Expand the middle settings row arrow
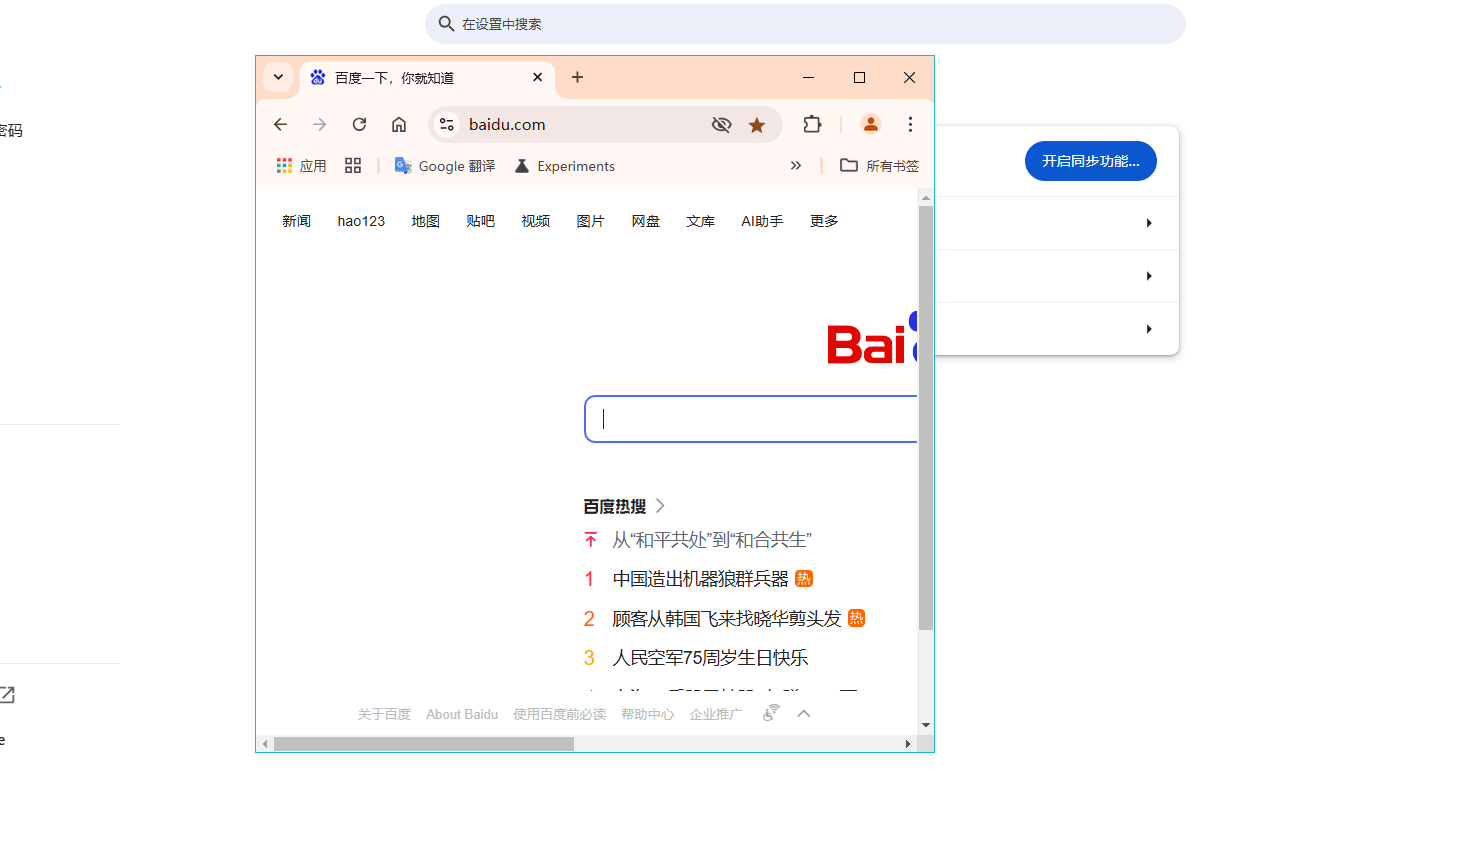The height and width of the screenshot is (856, 1459). pos(1149,276)
